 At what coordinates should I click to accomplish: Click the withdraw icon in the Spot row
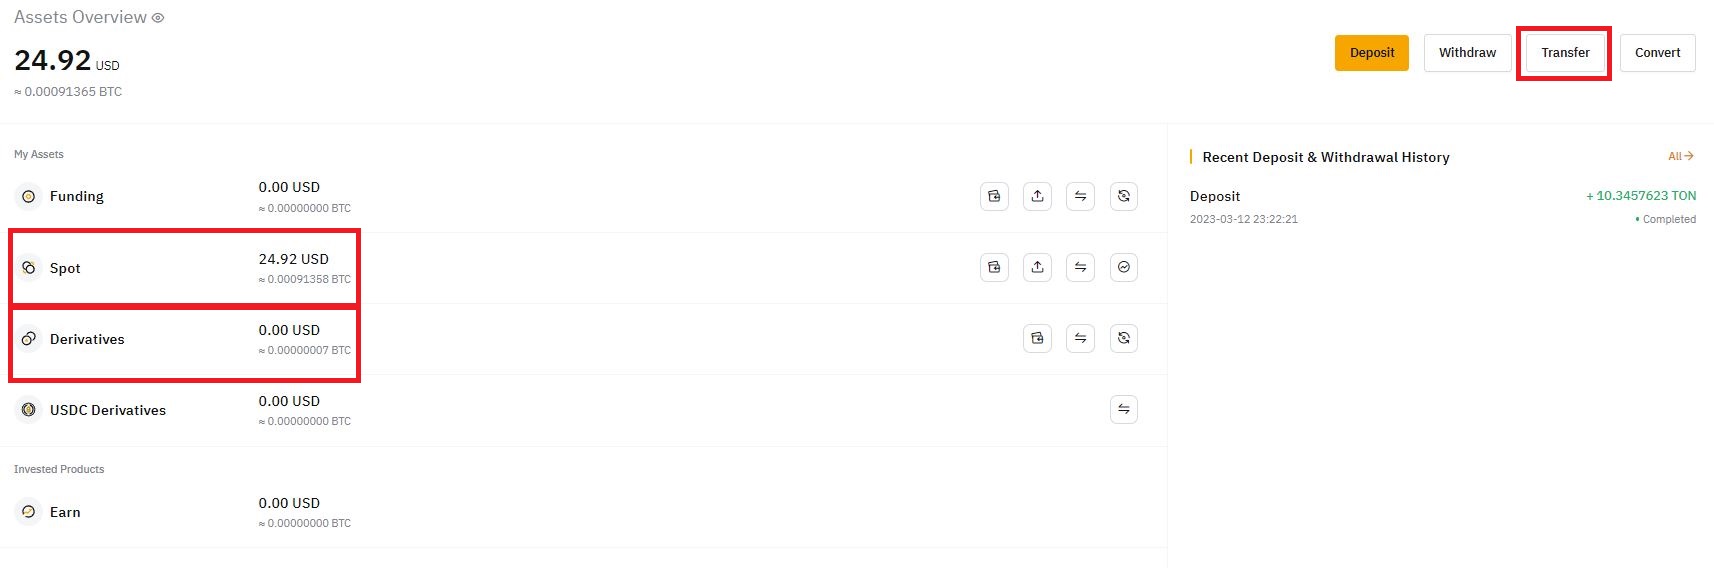tap(1037, 267)
